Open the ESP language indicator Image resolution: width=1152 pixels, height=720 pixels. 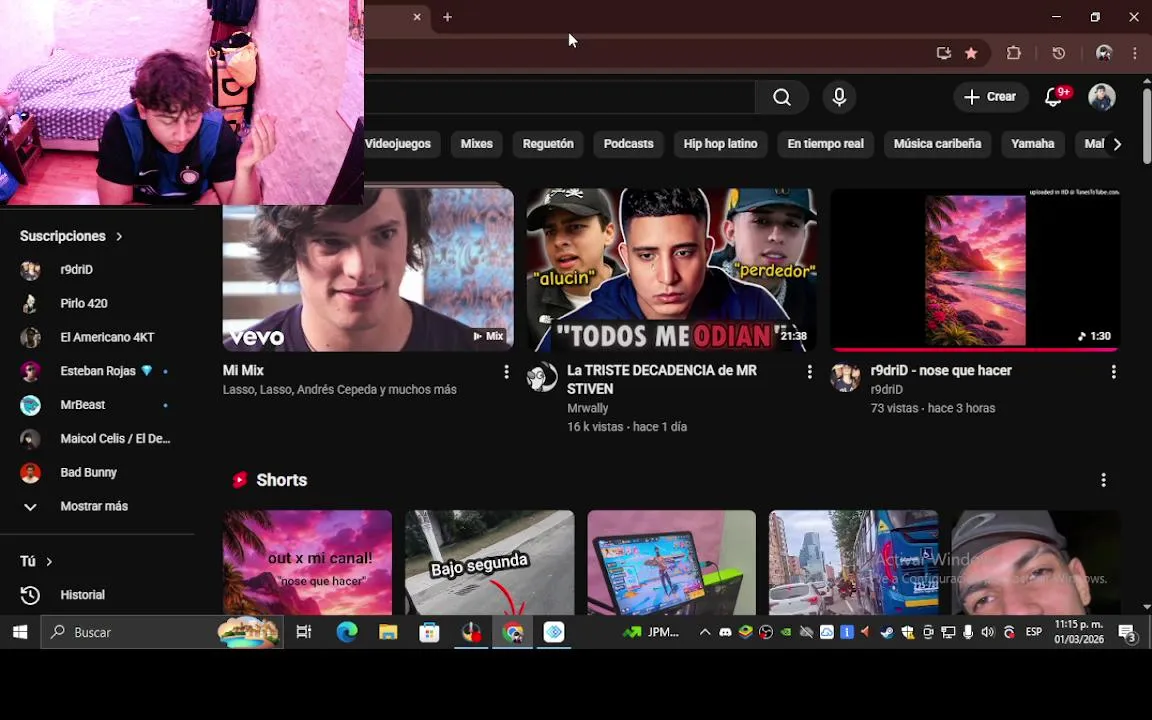click(1034, 632)
